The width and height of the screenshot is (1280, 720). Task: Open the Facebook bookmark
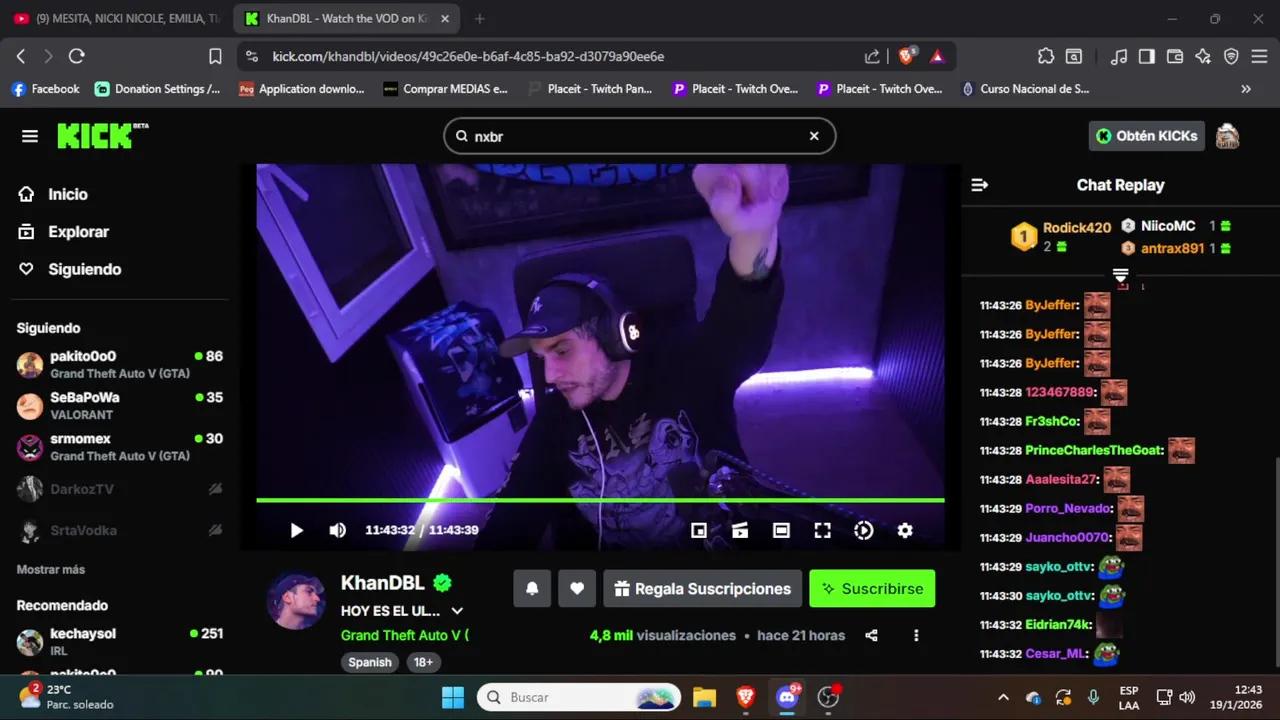[45, 89]
